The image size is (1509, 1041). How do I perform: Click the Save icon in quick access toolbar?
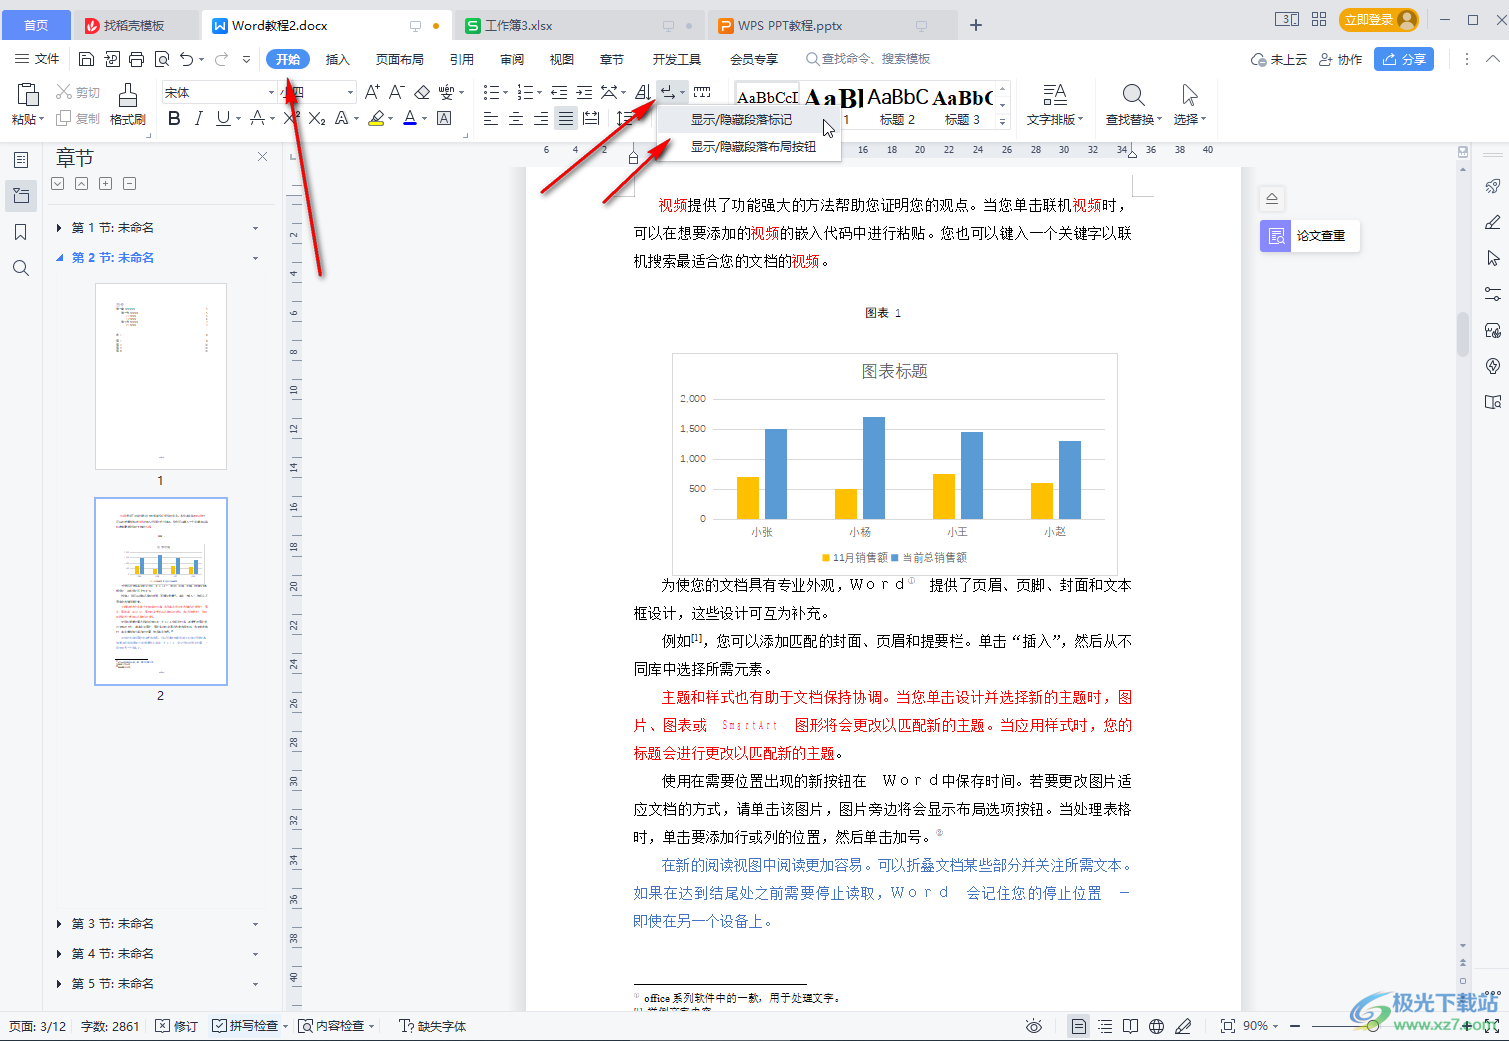pos(87,59)
